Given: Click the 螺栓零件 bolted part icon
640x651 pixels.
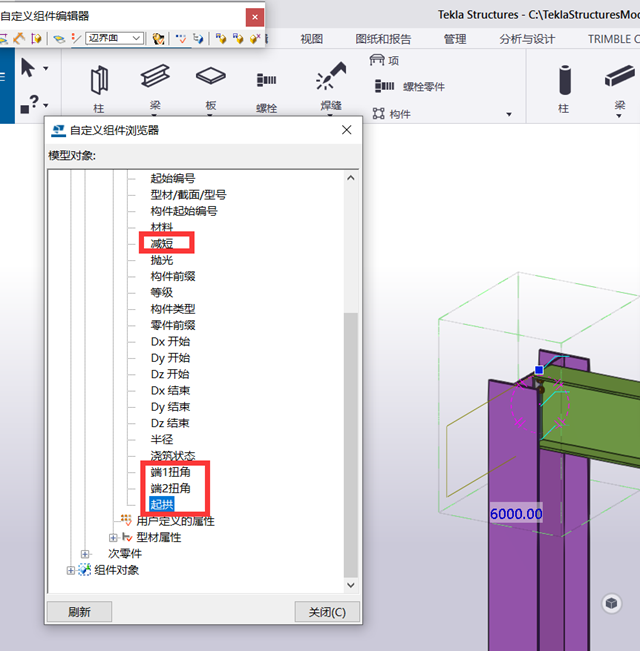Looking at the screenshot, I should (385, 86).
